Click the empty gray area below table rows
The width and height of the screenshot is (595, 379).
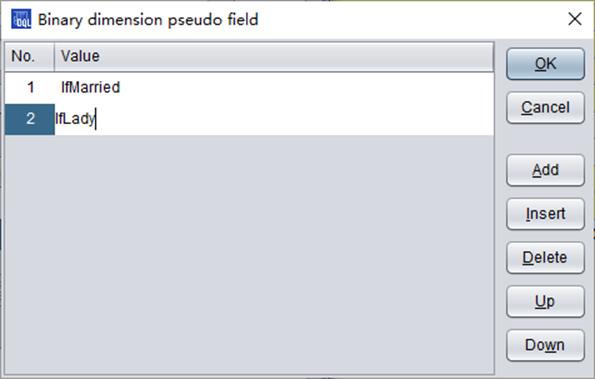click(x=249, y=254)
